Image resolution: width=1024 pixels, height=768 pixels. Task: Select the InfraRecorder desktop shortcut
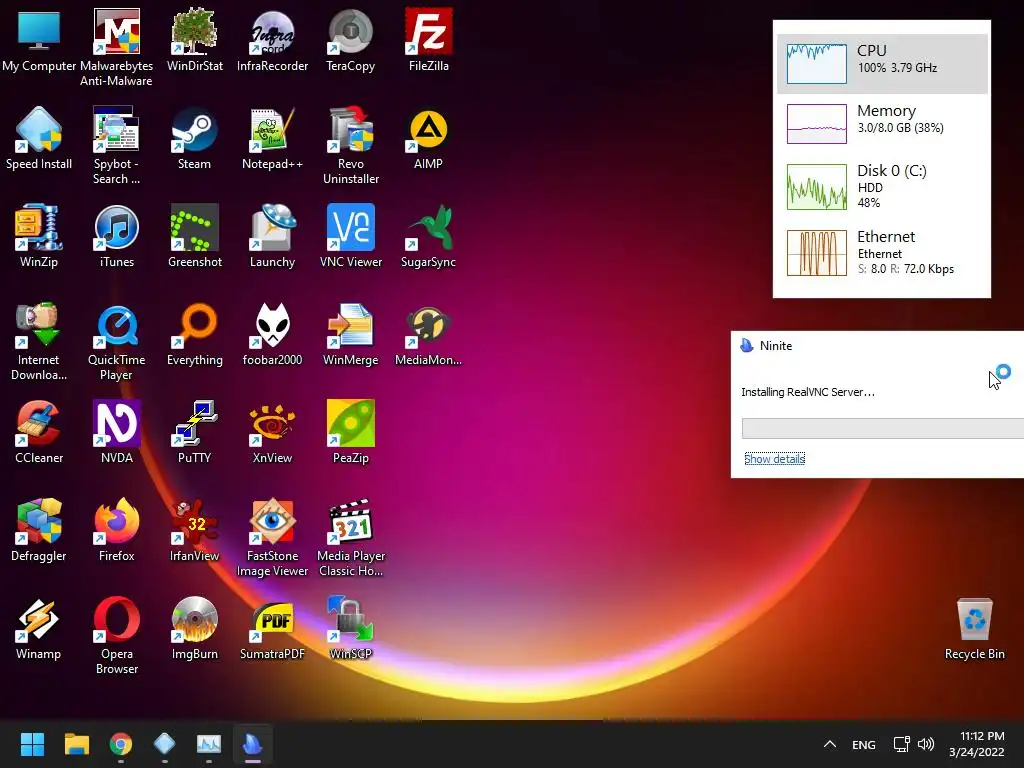272,39
